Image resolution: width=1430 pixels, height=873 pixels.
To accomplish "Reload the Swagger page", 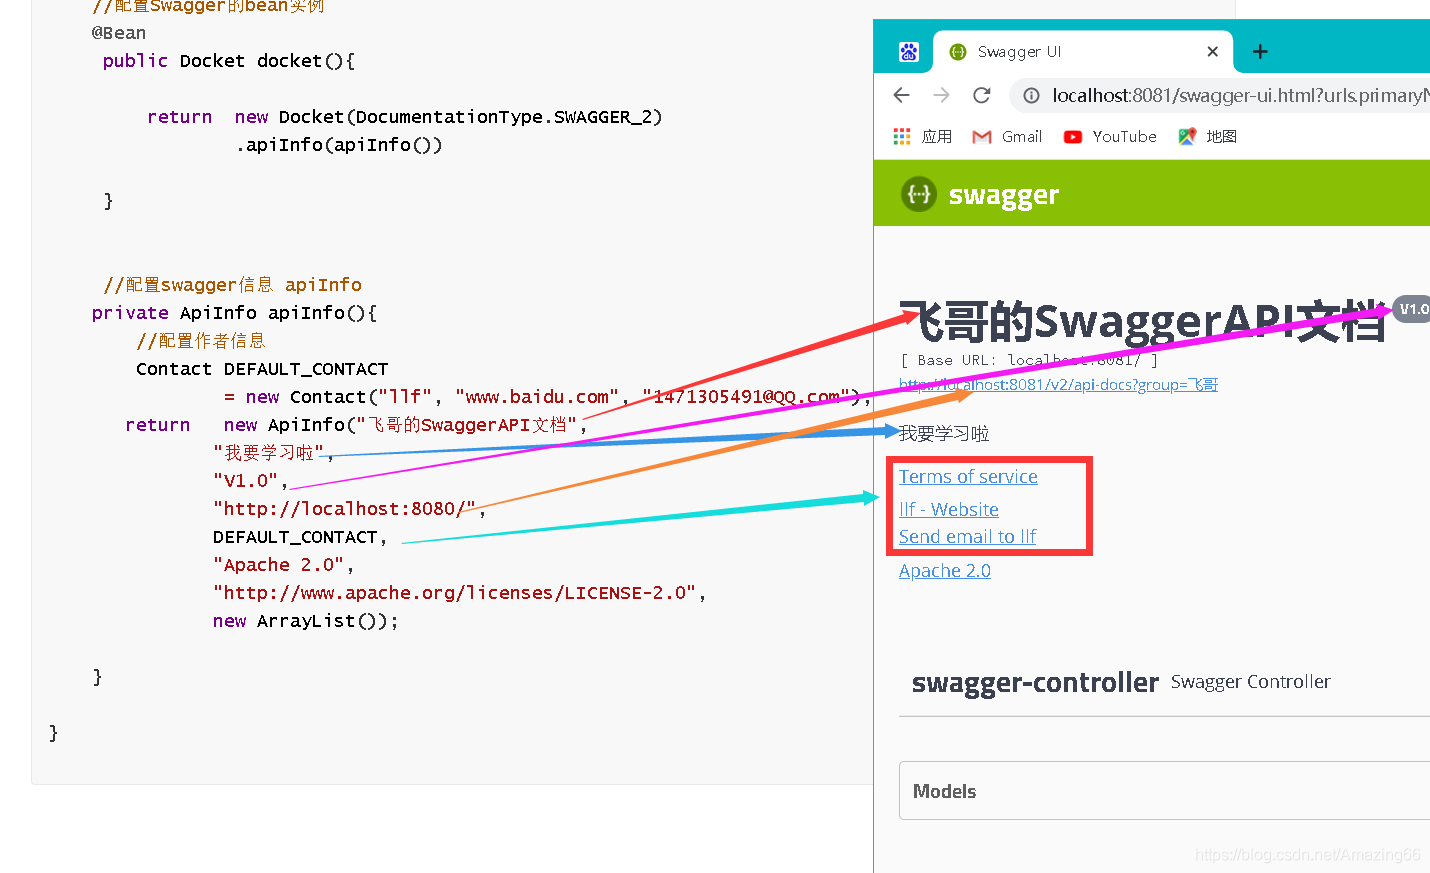I will [x=981, y=95].
